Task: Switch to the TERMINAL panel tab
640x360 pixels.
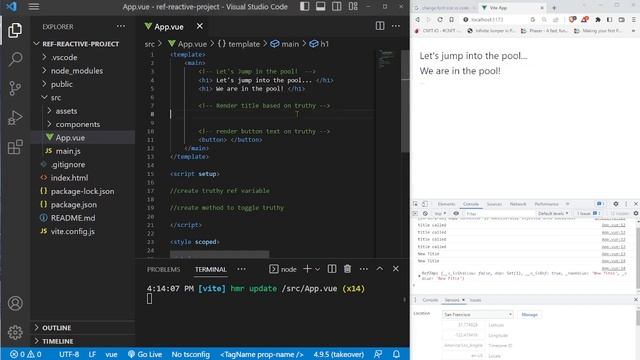Action: pyautogui.click(x=210, y=269)
